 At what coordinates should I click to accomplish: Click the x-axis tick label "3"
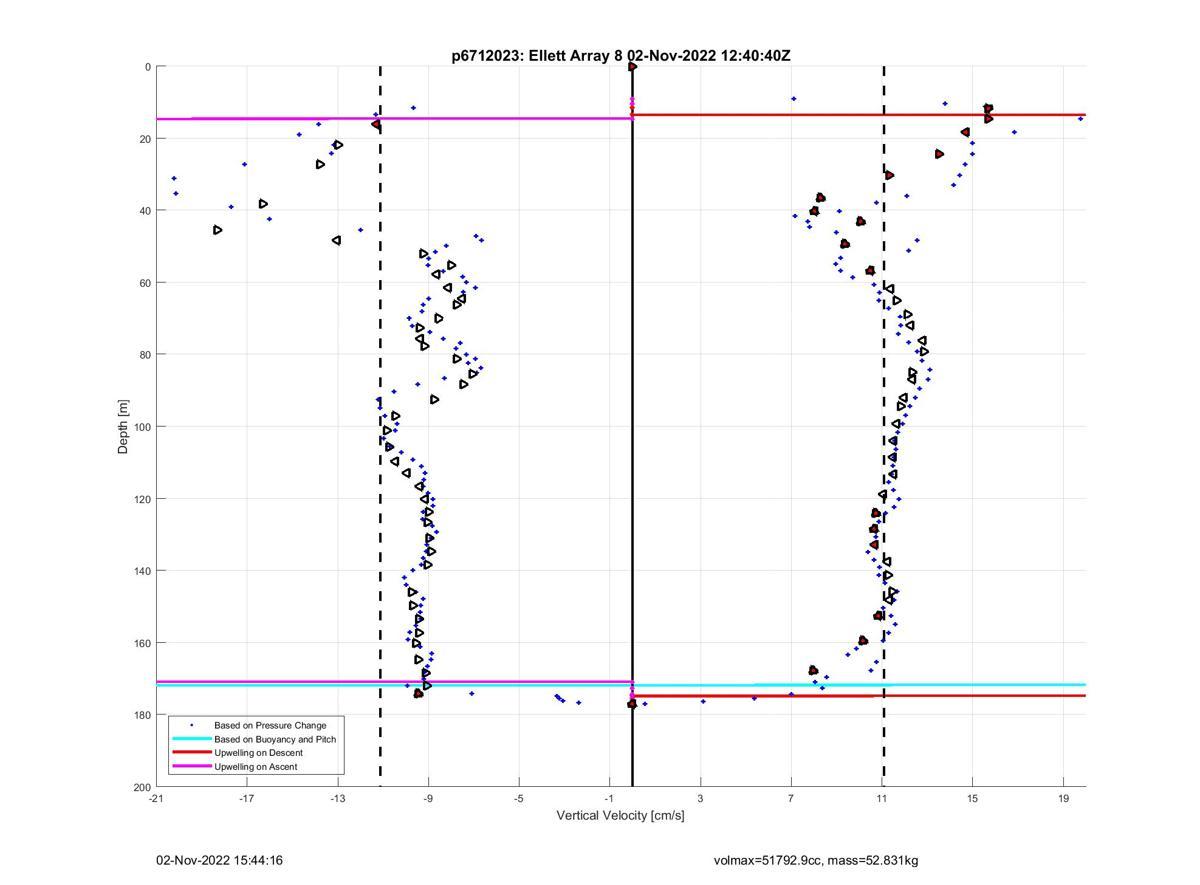click(x=700, y=798)
